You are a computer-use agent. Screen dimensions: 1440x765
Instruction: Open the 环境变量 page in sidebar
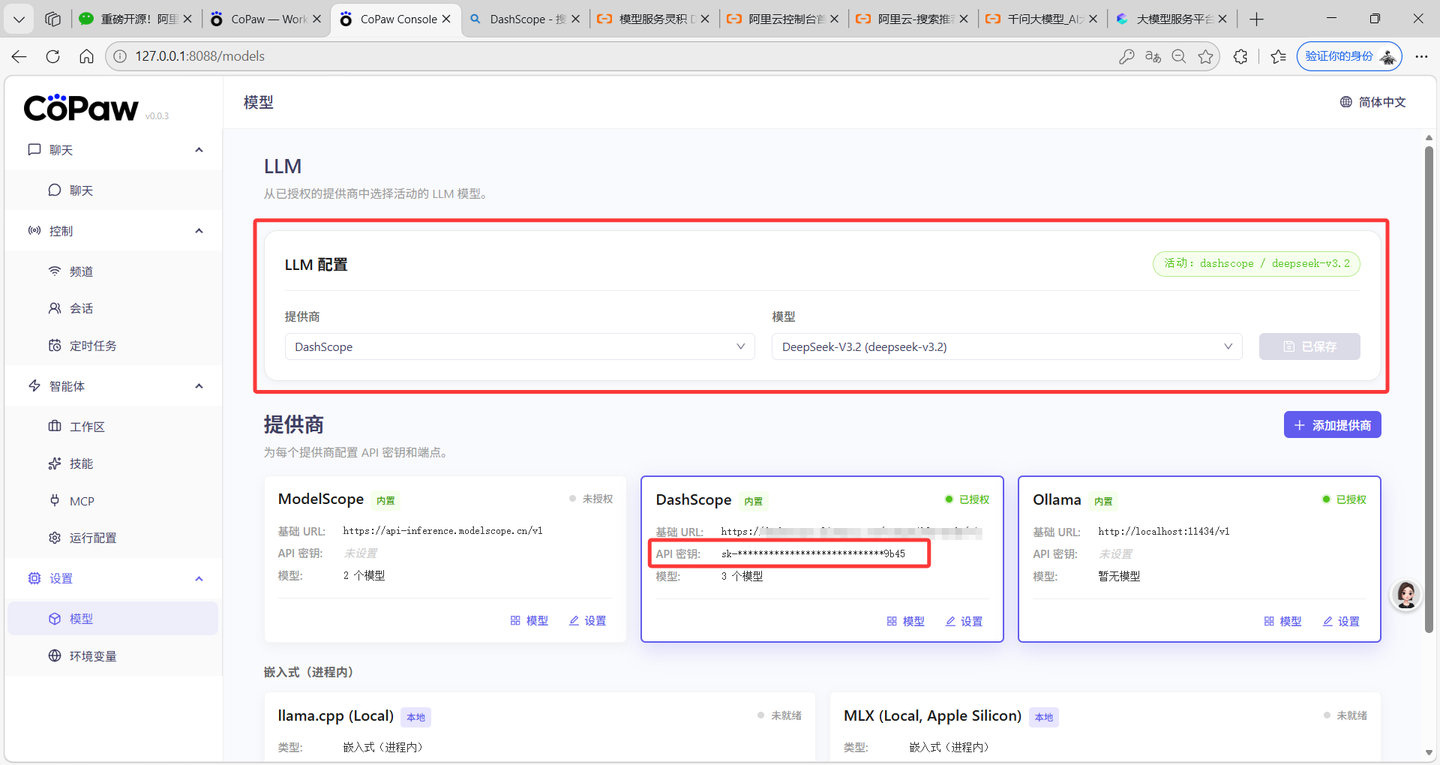[x=112, y=656]
